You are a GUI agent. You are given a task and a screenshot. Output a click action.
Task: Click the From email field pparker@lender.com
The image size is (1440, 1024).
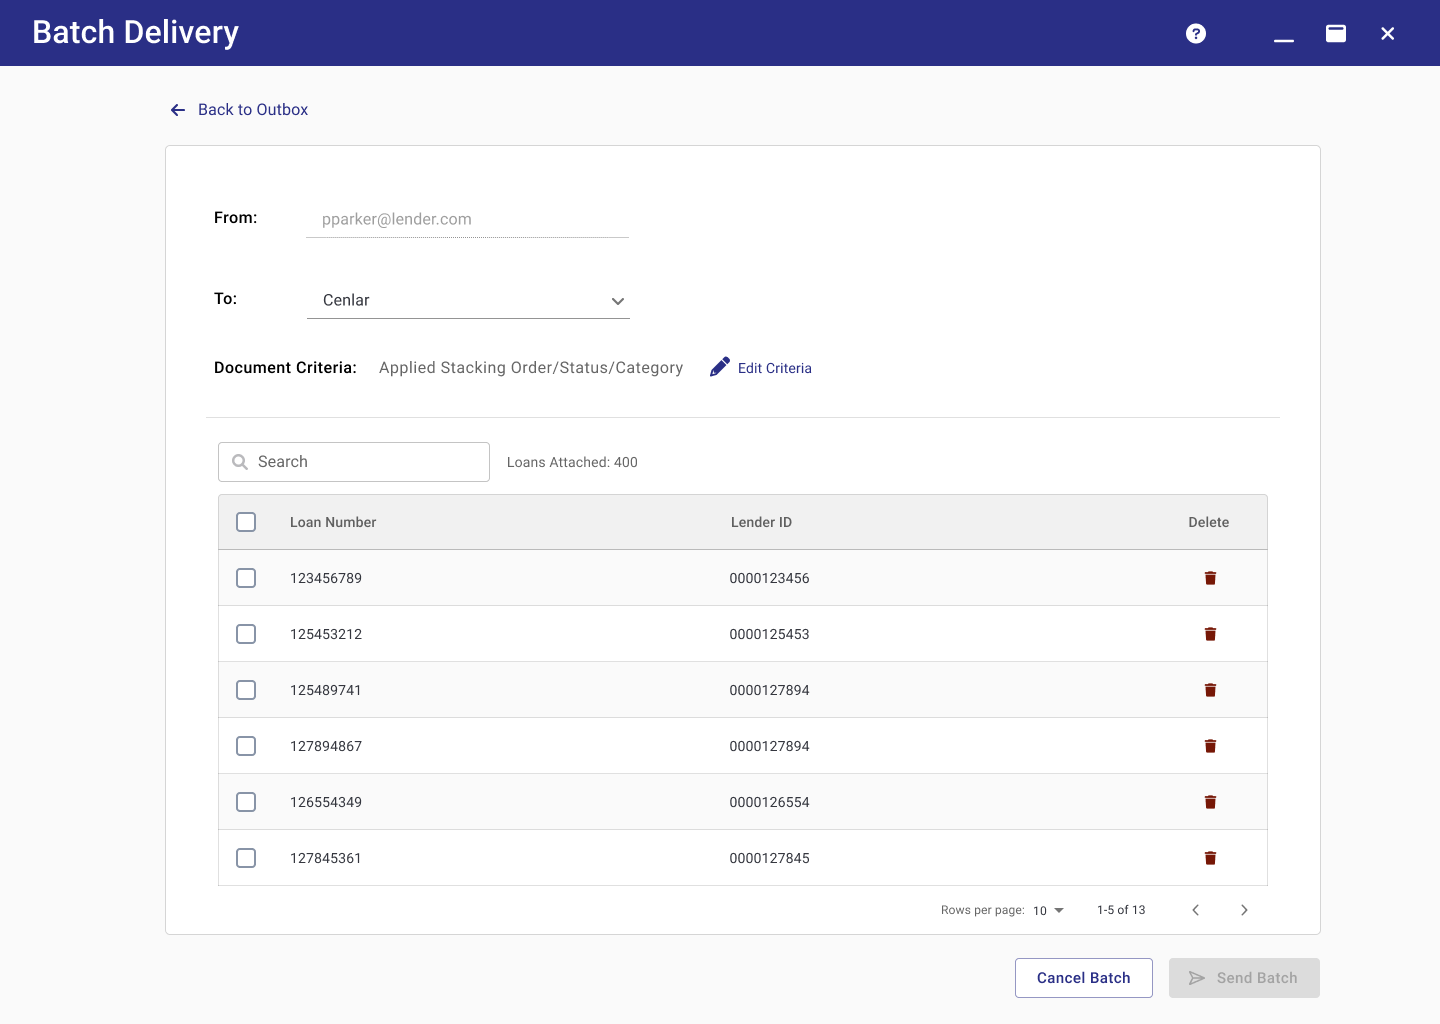(467, 219)
